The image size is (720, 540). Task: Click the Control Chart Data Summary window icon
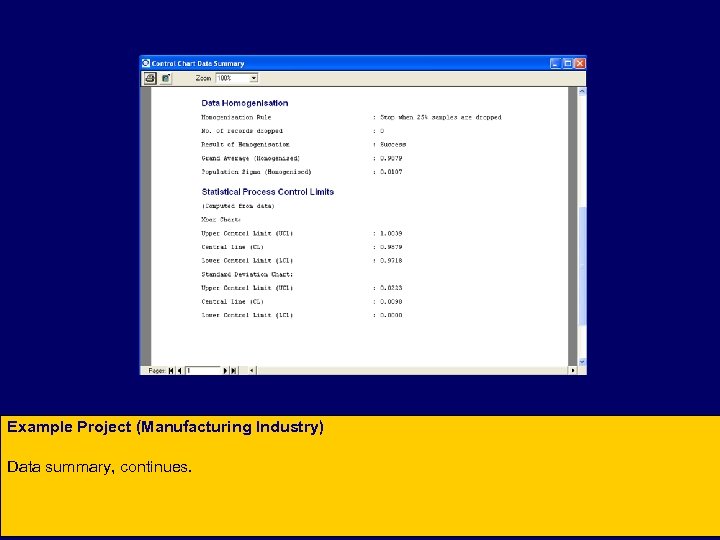[146, 63]
